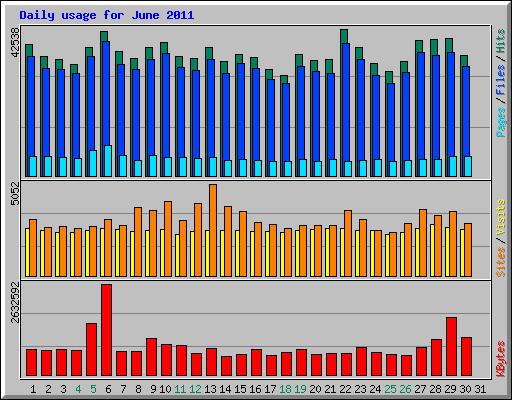Click the tallest red KBytes bar for day 6

coord(107,330)
